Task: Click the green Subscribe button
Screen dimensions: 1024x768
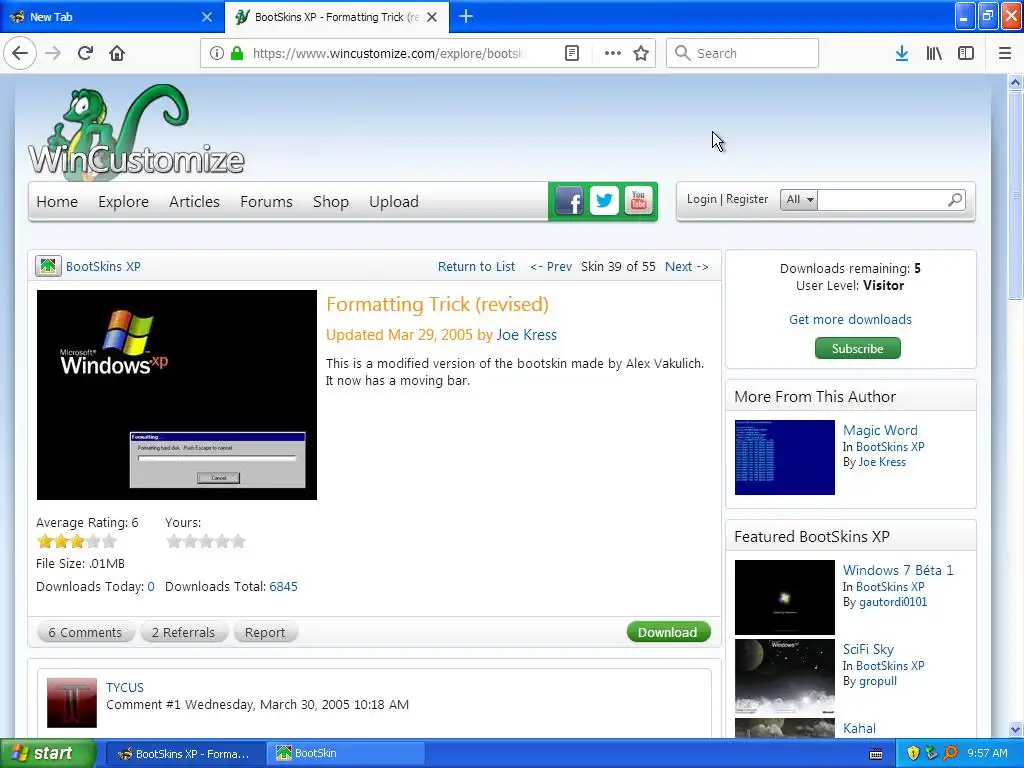Action: [857, 348]
